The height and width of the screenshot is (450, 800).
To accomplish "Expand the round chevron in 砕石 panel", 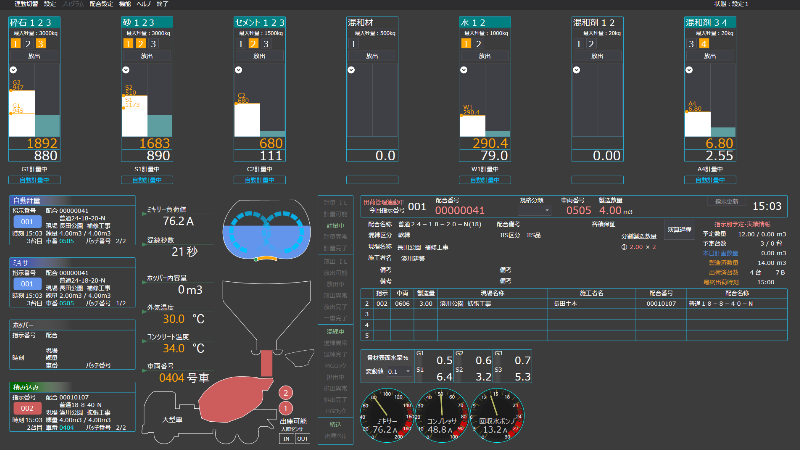I will coord(14,70).
